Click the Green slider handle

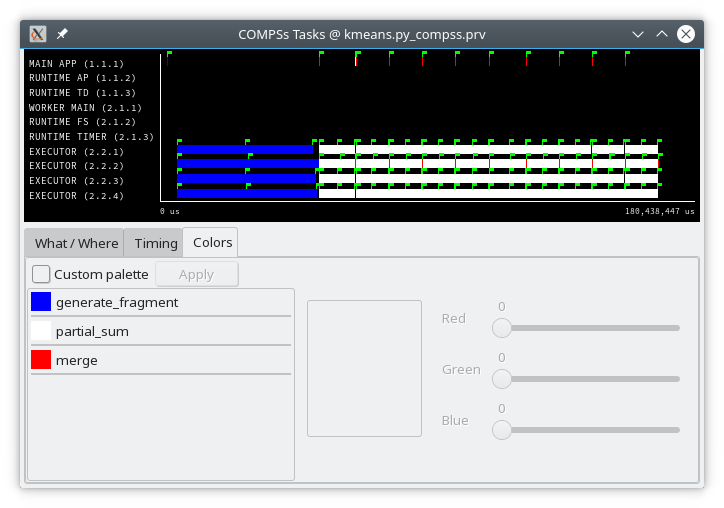coord(502,379)
